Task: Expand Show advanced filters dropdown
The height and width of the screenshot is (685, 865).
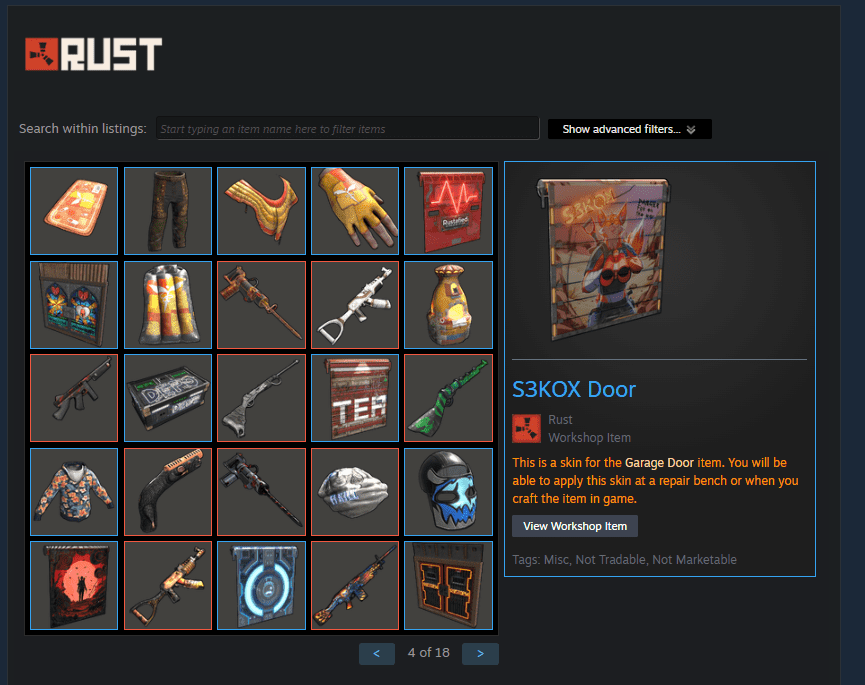Action: tap(629, 129)
